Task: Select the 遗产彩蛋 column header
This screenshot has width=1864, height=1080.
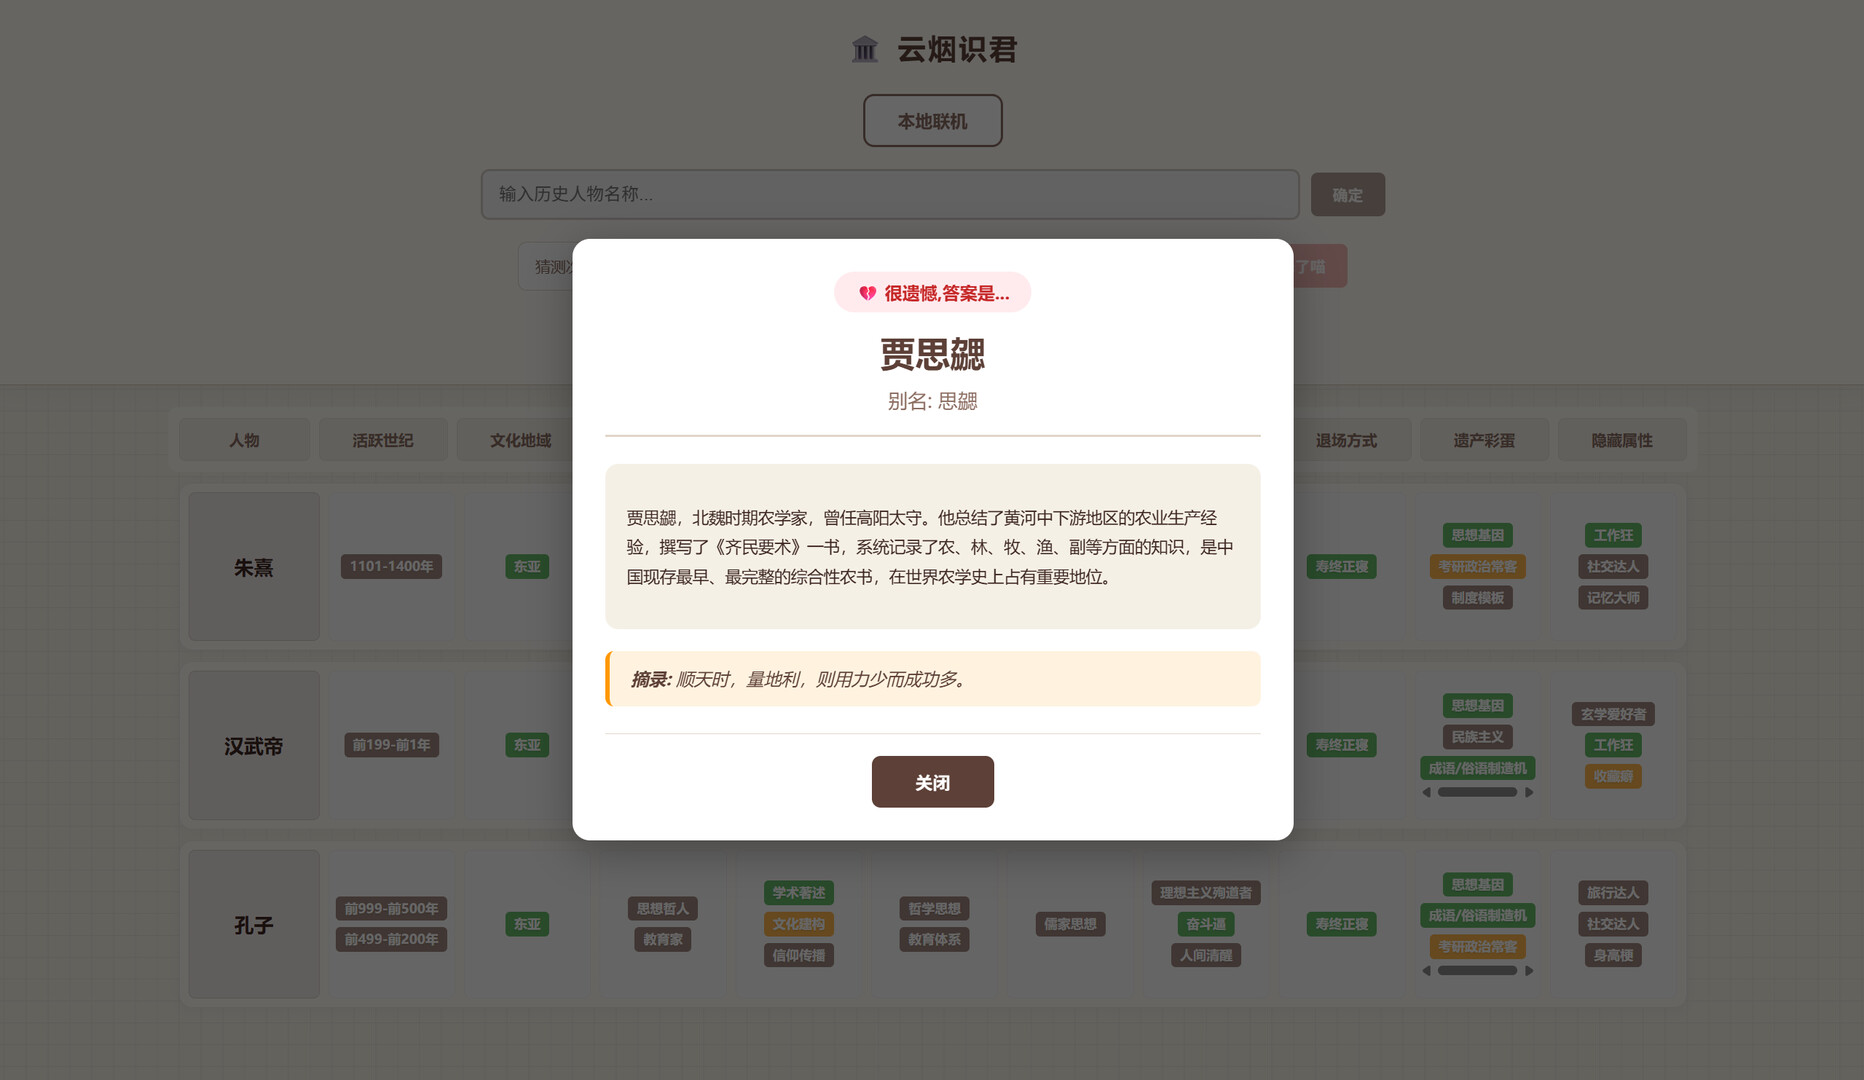Action: (1484, 441)
